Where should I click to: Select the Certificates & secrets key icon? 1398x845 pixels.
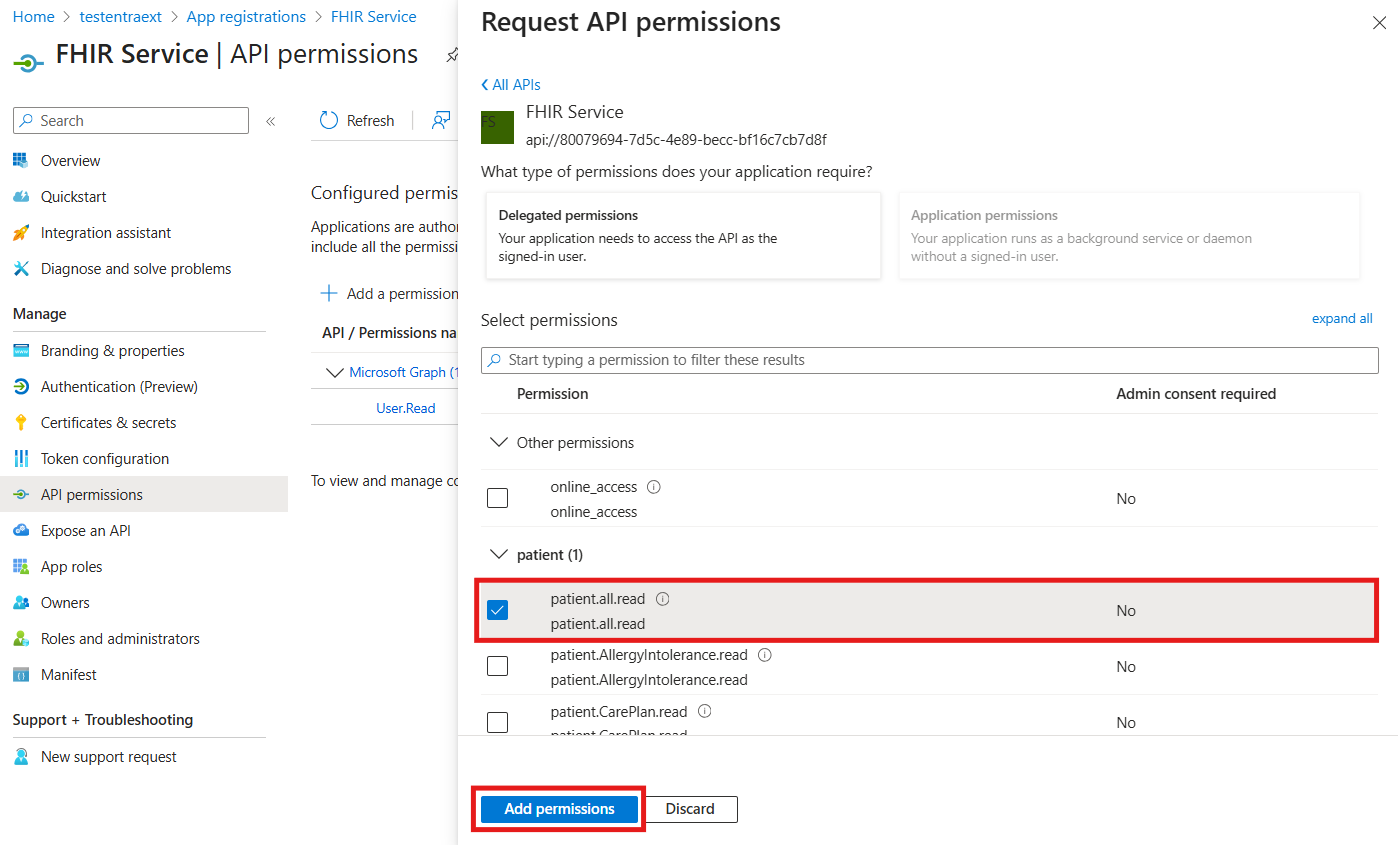coord(20,422)
